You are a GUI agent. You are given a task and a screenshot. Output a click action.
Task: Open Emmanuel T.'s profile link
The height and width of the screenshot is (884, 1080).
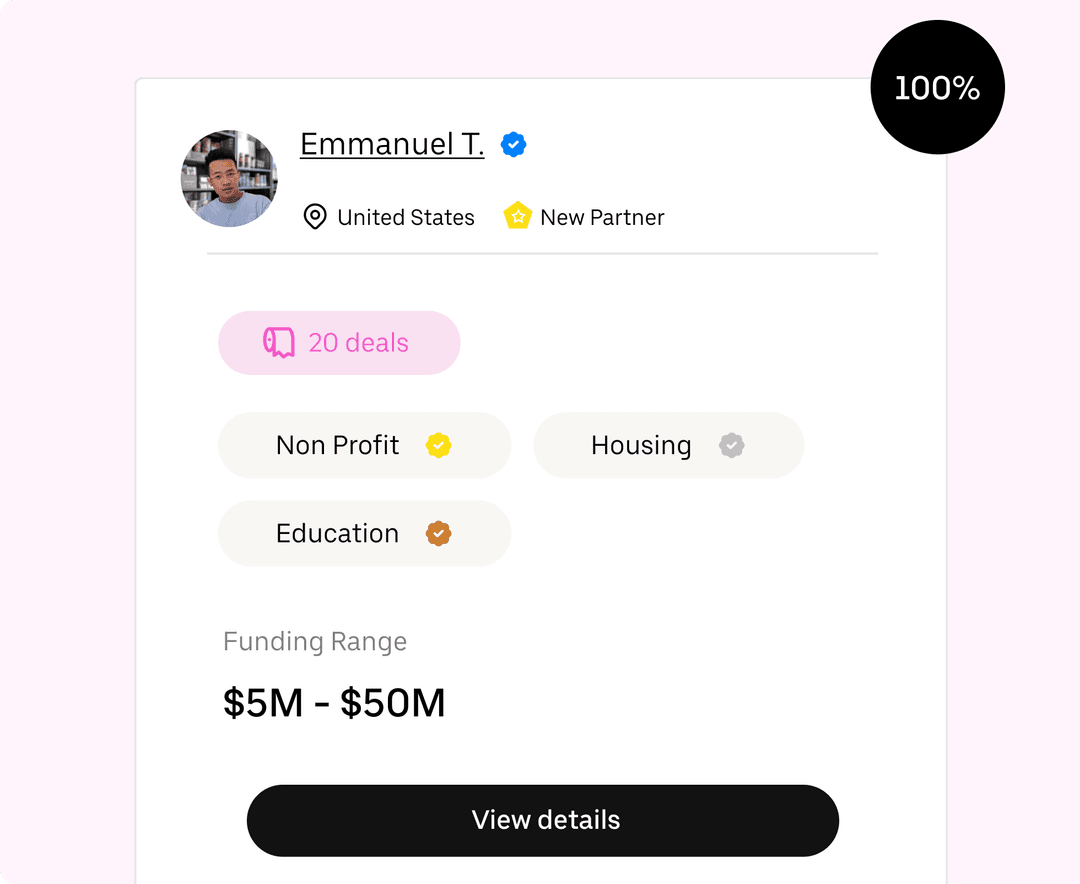coord(392,144)
